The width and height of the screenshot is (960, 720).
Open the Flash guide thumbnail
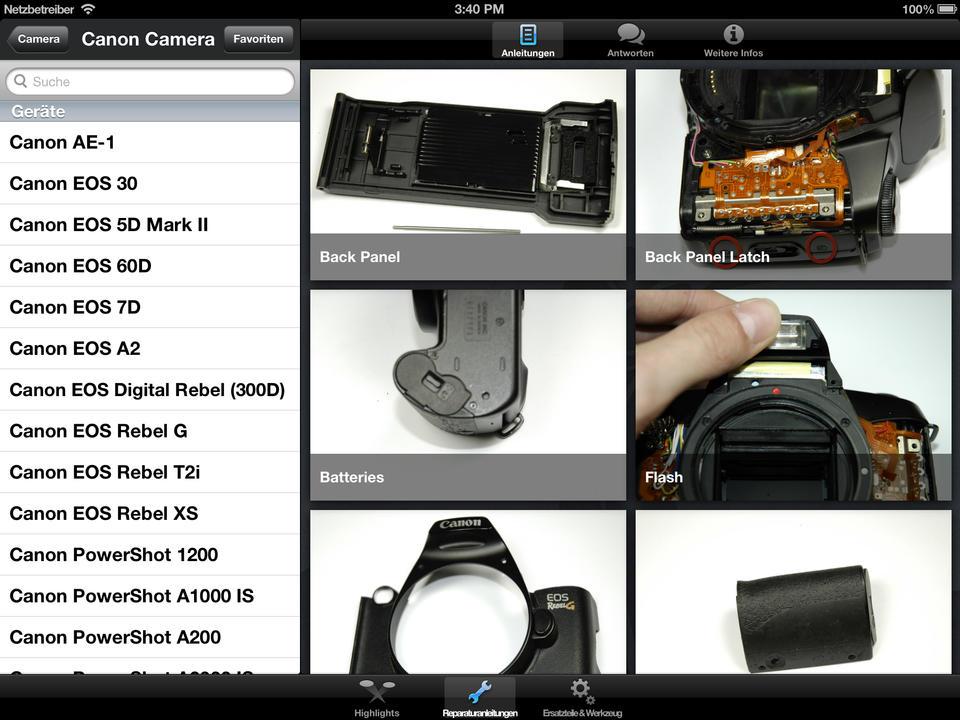pyautogui.click(x=793, y=395)
